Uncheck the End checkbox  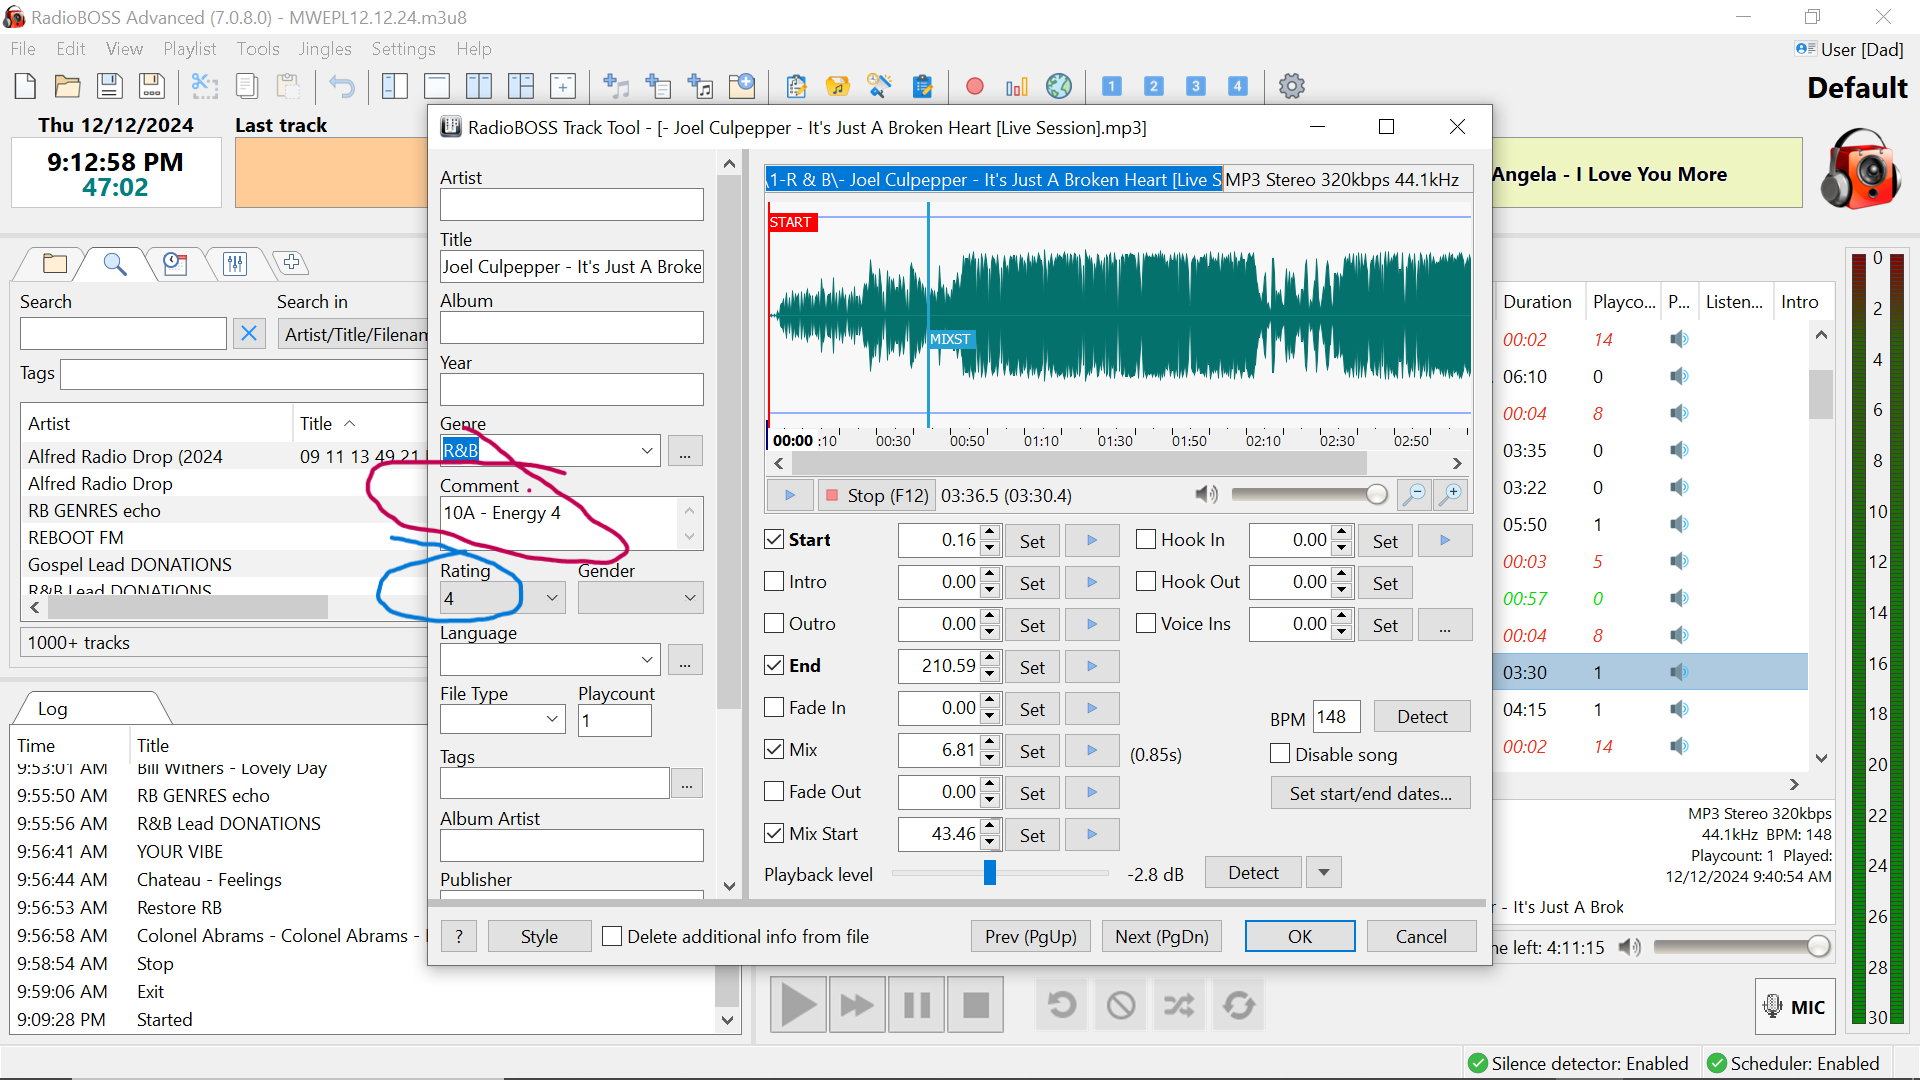[774, 665]
